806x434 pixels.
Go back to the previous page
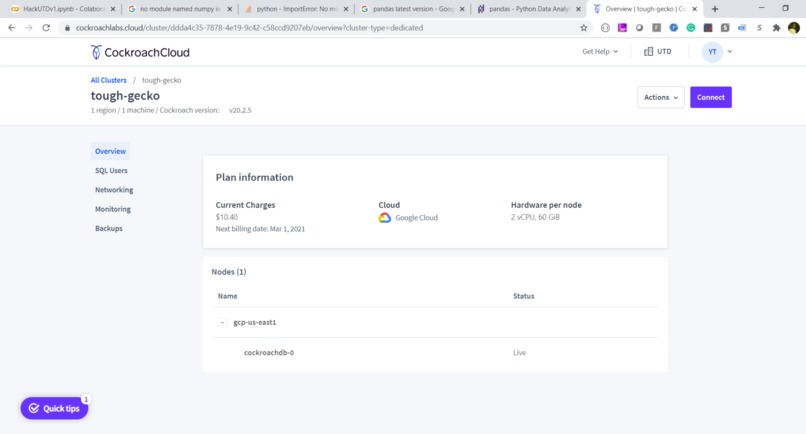(x=11, y=28)
